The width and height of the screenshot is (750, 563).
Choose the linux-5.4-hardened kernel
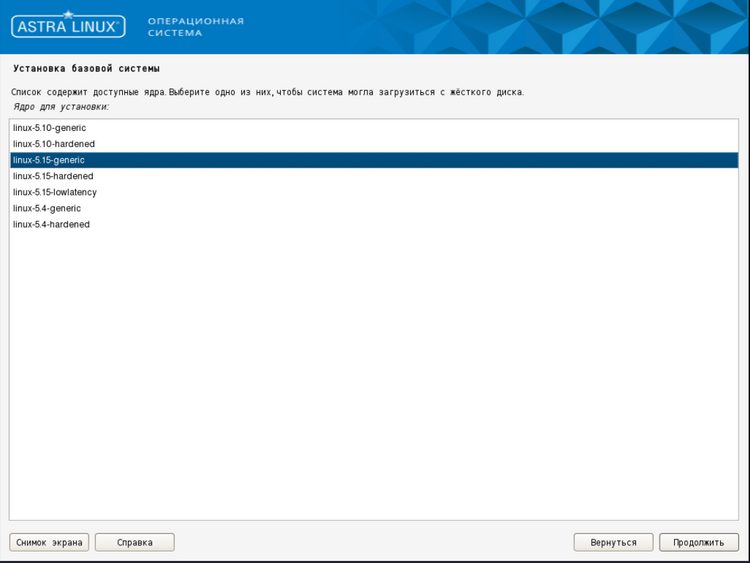(x=51, y=224)
